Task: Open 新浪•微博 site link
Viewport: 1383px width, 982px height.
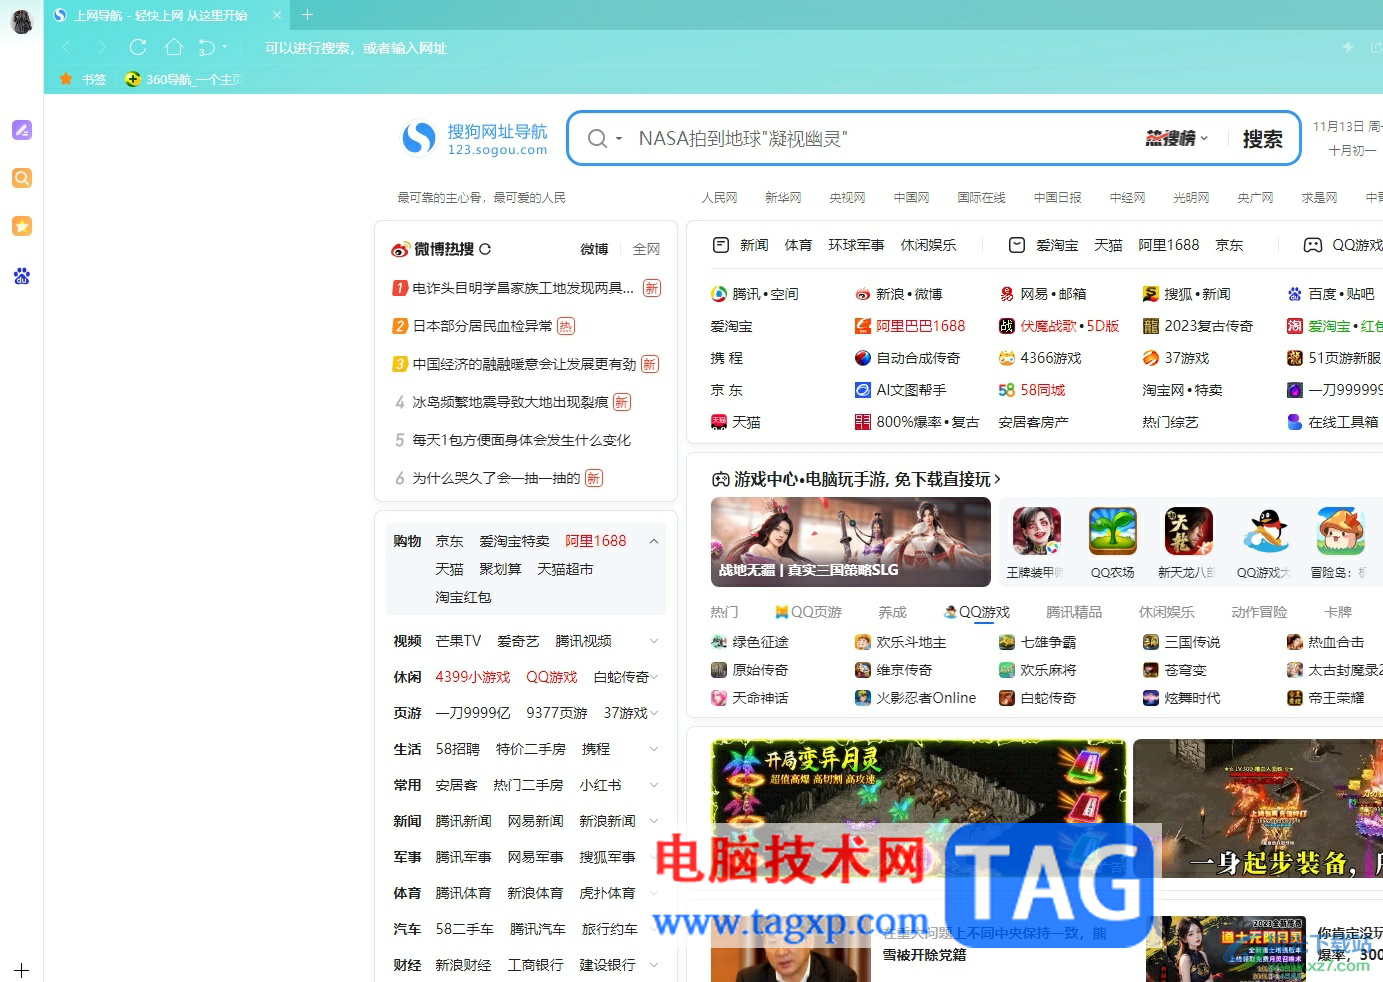Action: 898,294
